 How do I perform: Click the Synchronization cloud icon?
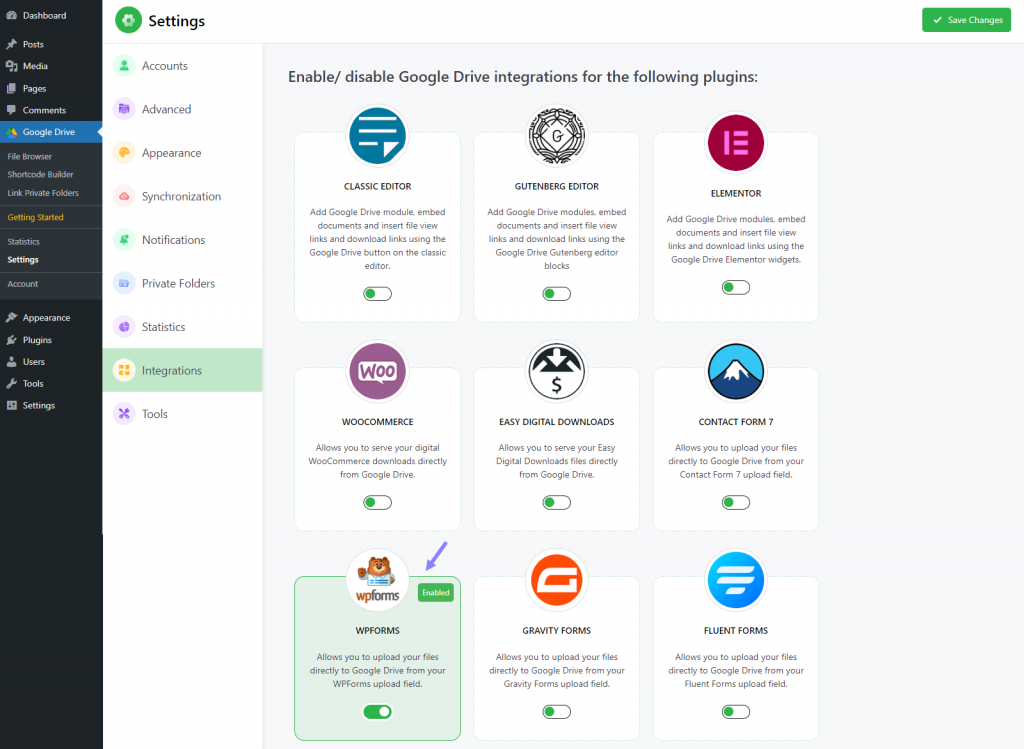coord(124,196)
